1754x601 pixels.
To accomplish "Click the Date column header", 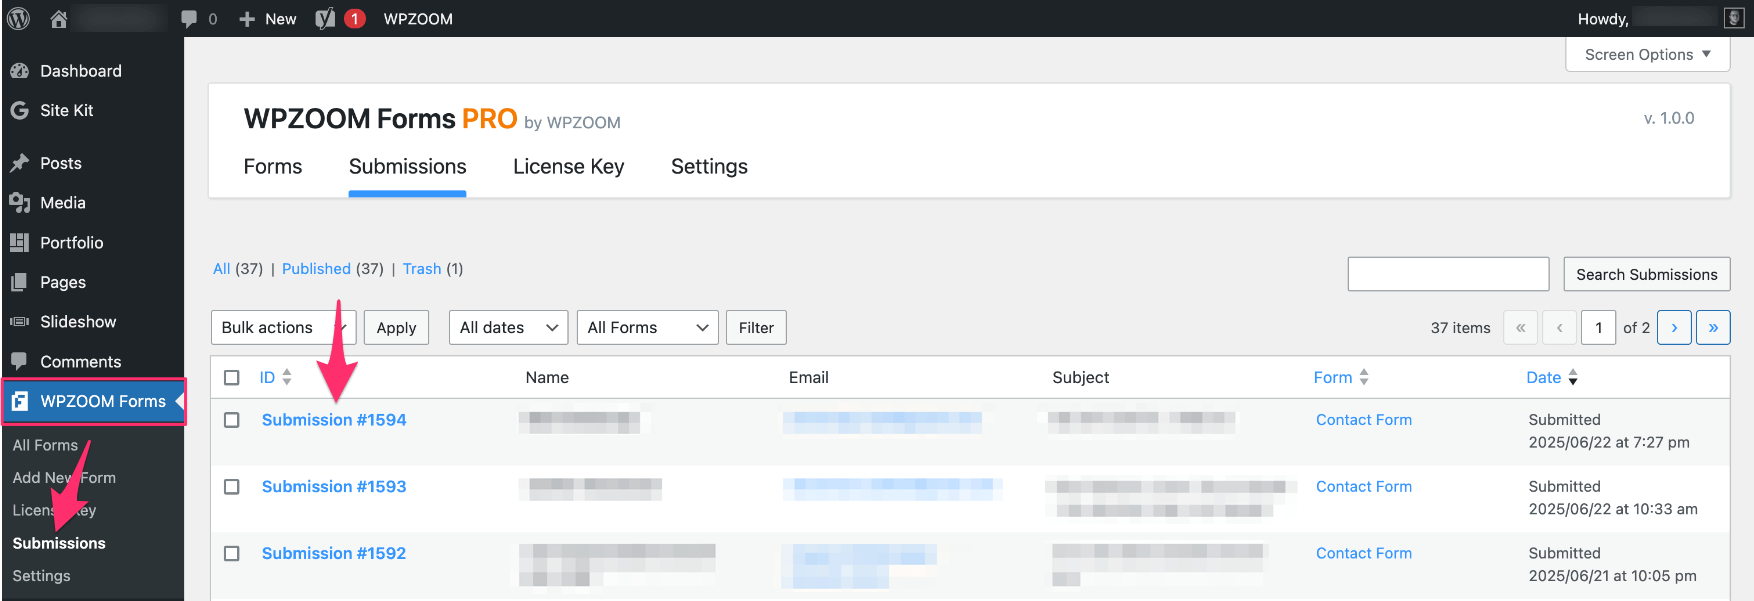I will [x=1543, y=377].
